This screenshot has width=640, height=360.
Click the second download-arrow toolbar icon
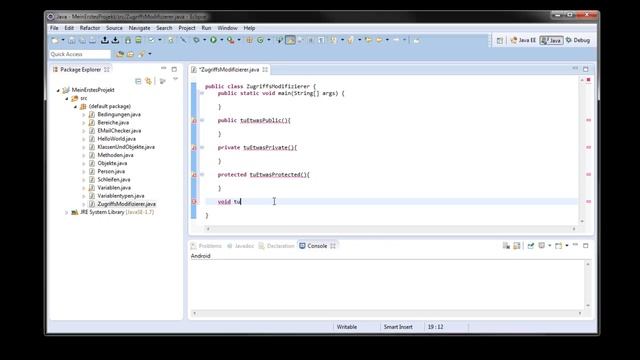pyautogui.click(x=116, y=40)
